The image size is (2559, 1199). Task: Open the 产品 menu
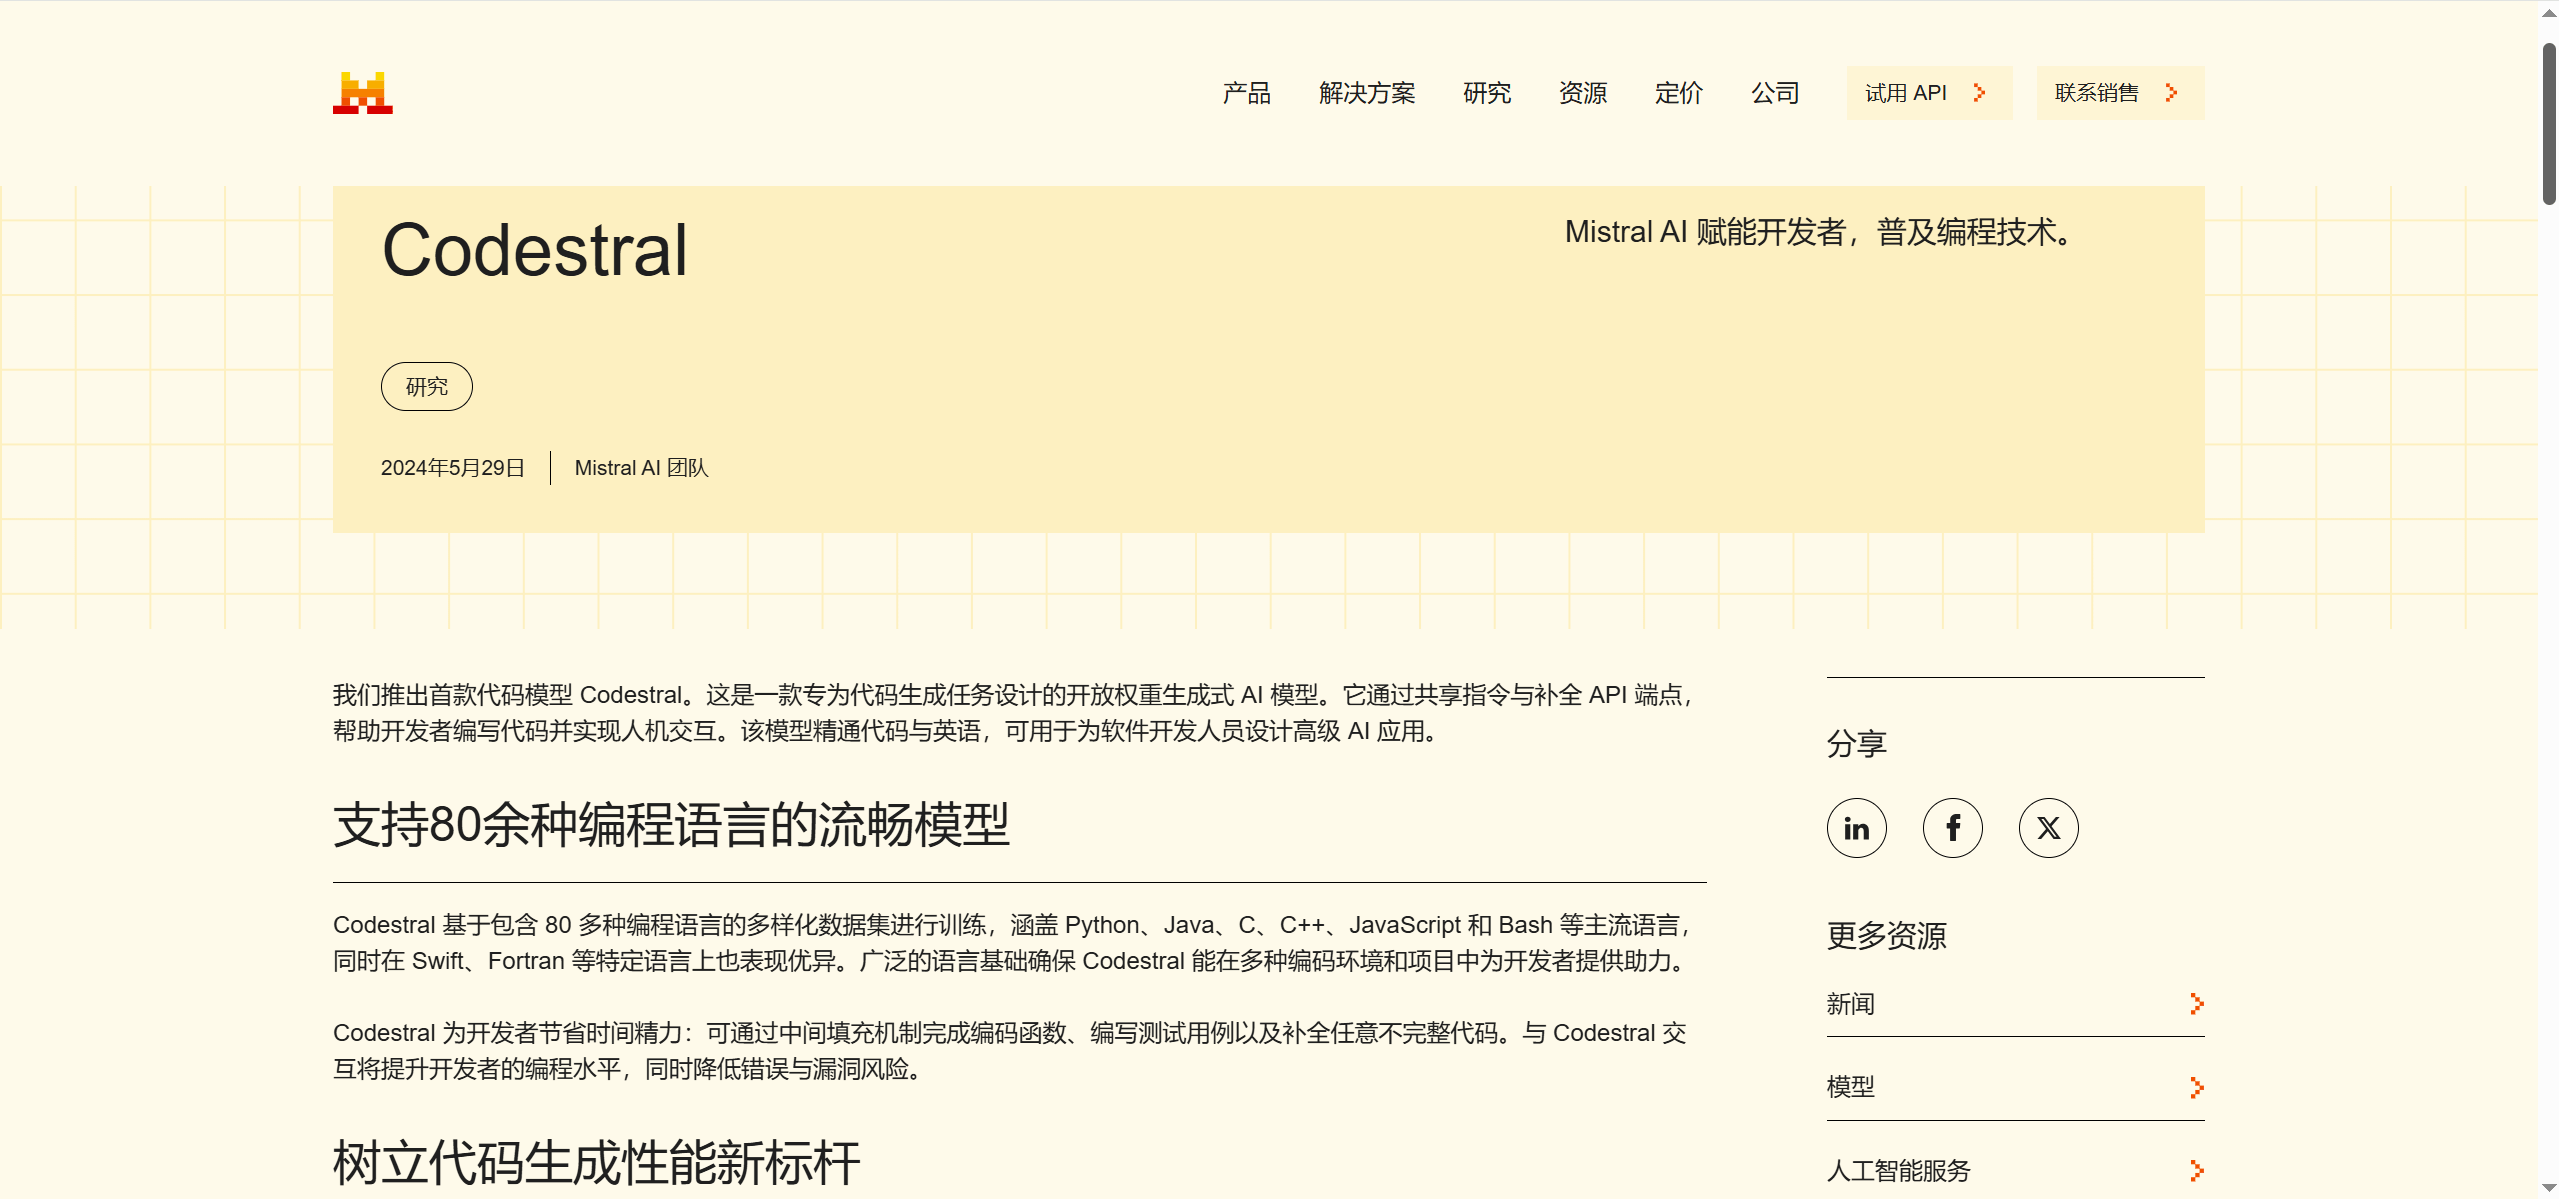1246,93
